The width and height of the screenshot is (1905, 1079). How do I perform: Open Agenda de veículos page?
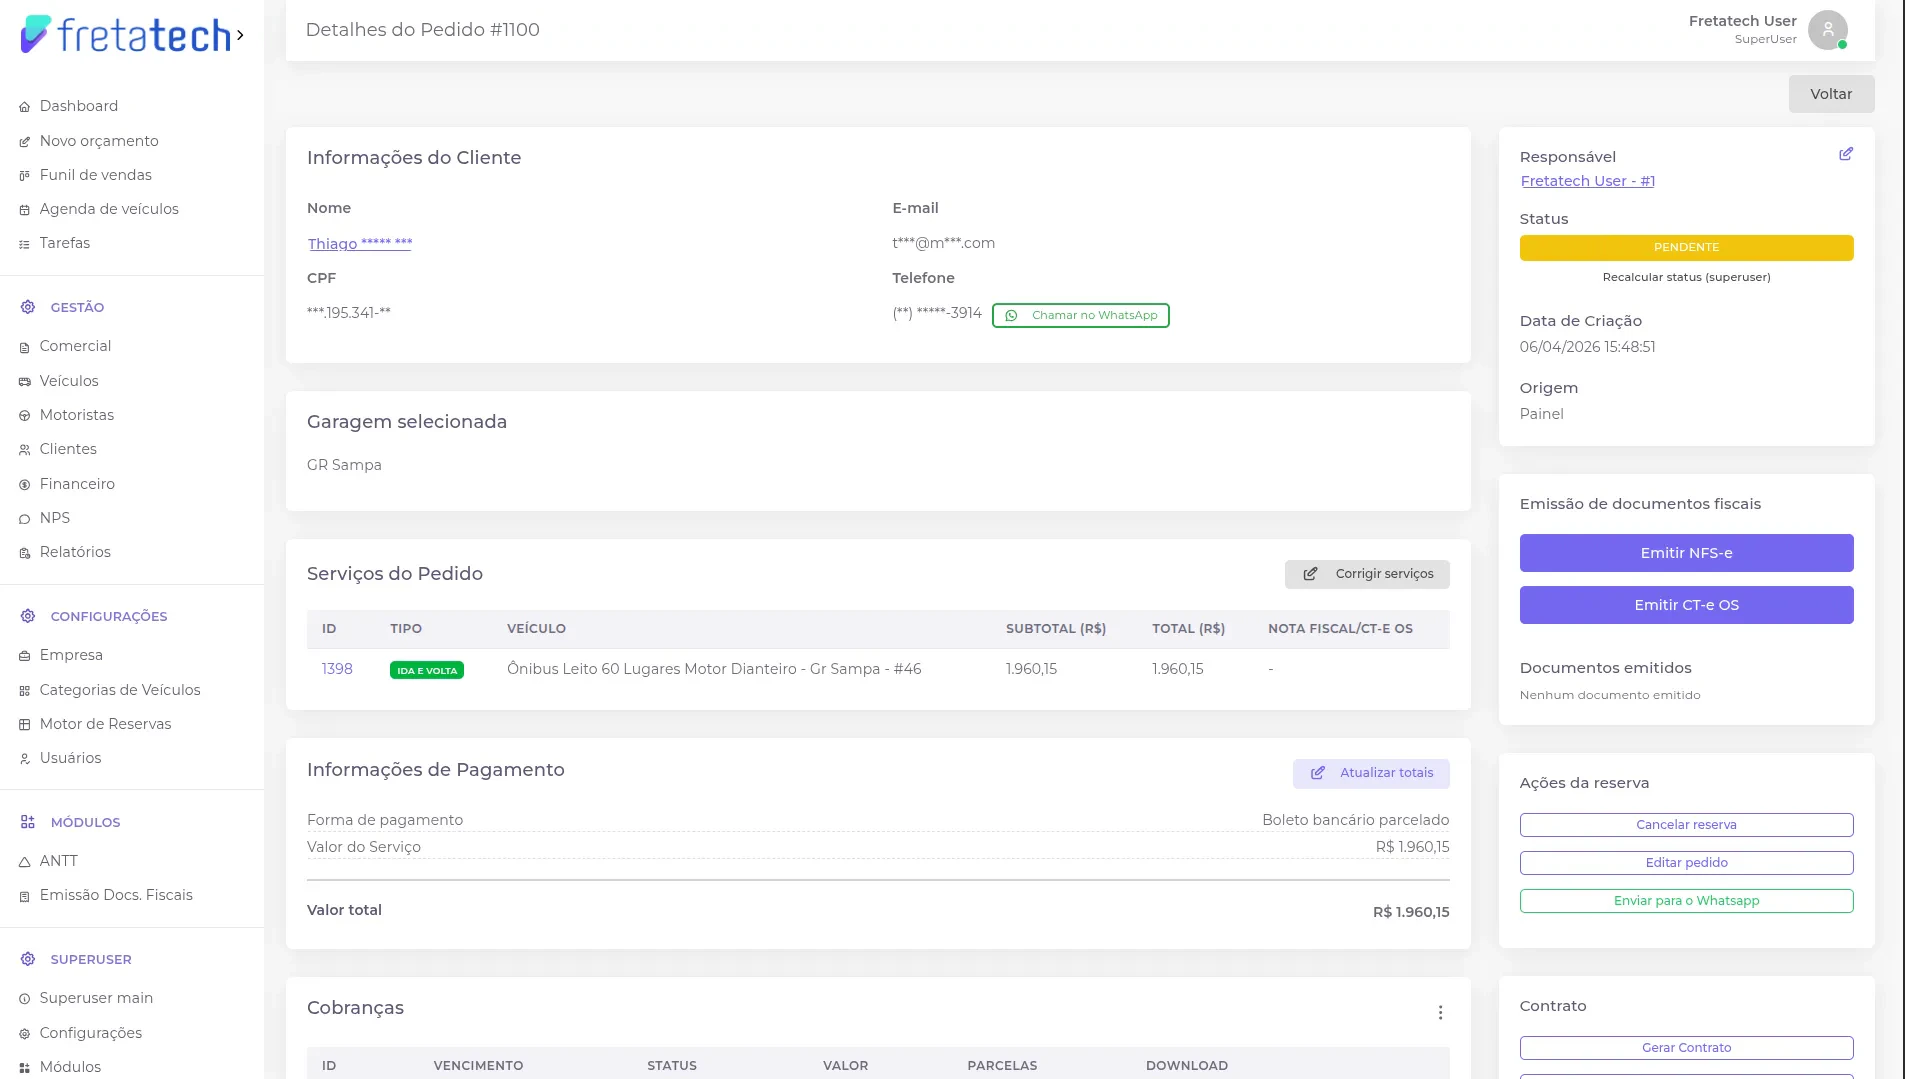(109, 209)
